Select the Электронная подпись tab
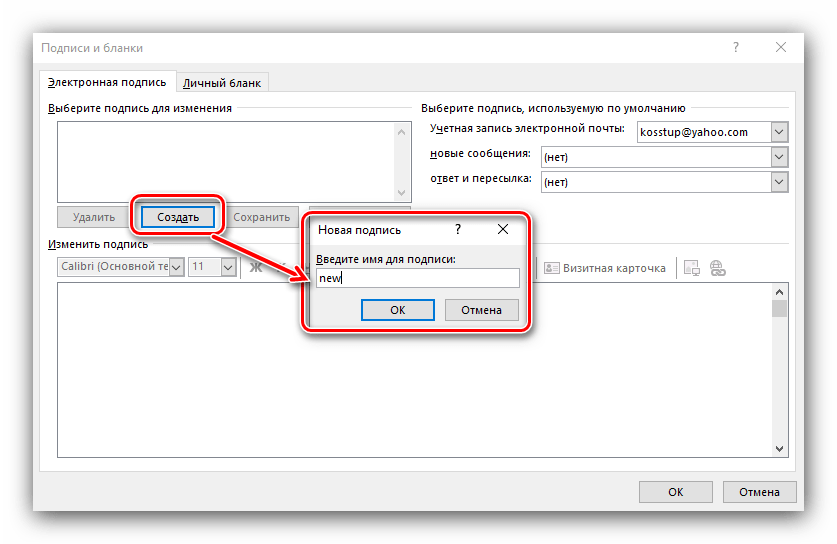 (x=109, y=82)
